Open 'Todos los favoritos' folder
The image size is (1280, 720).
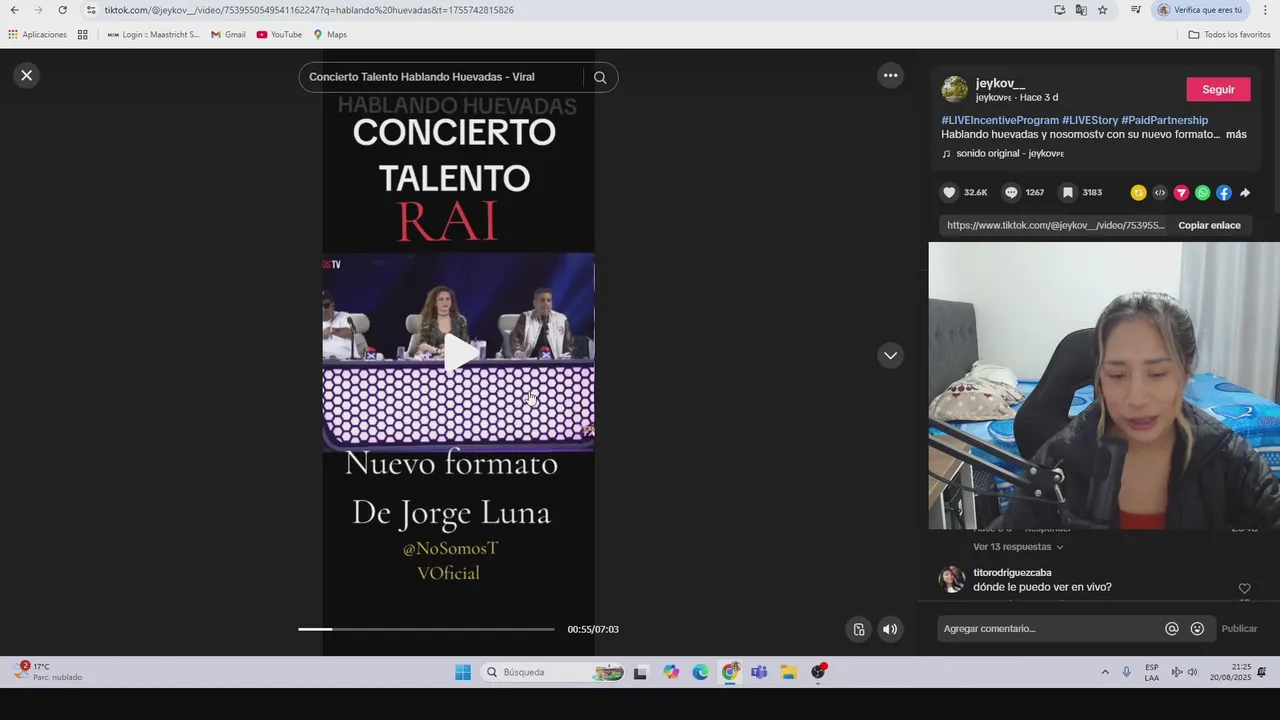pos(1230,34)
